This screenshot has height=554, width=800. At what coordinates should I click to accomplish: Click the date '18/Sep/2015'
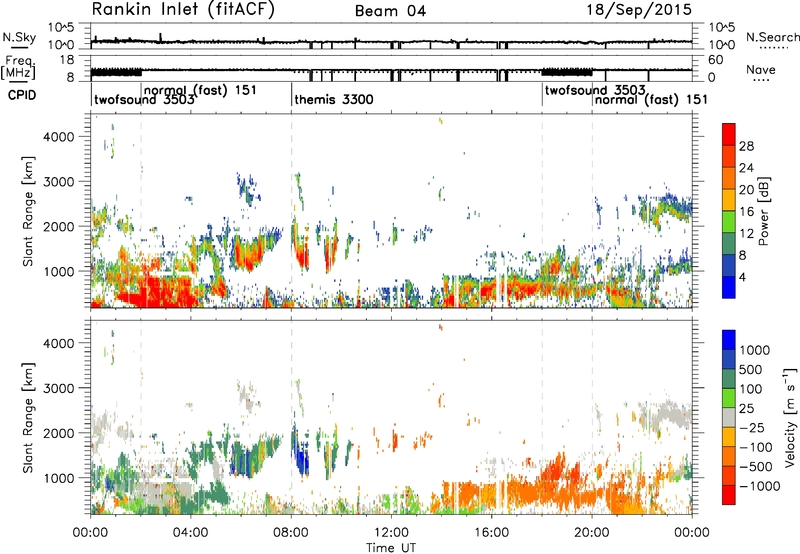tap(639, 10)
